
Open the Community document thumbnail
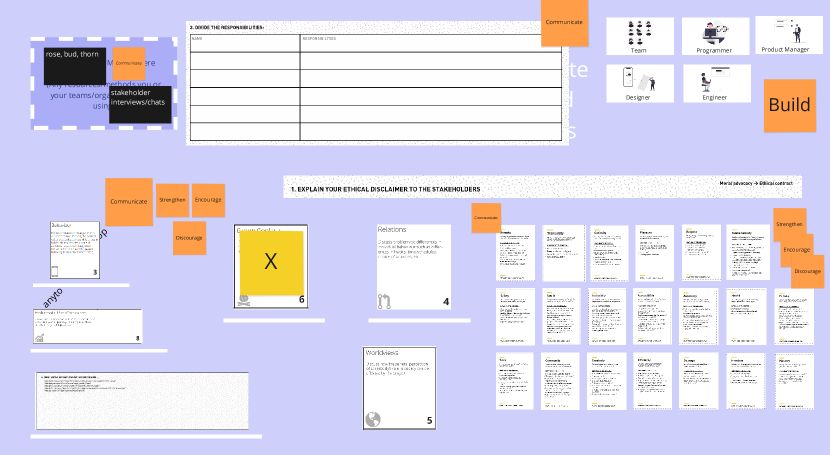tap(560, 381)
